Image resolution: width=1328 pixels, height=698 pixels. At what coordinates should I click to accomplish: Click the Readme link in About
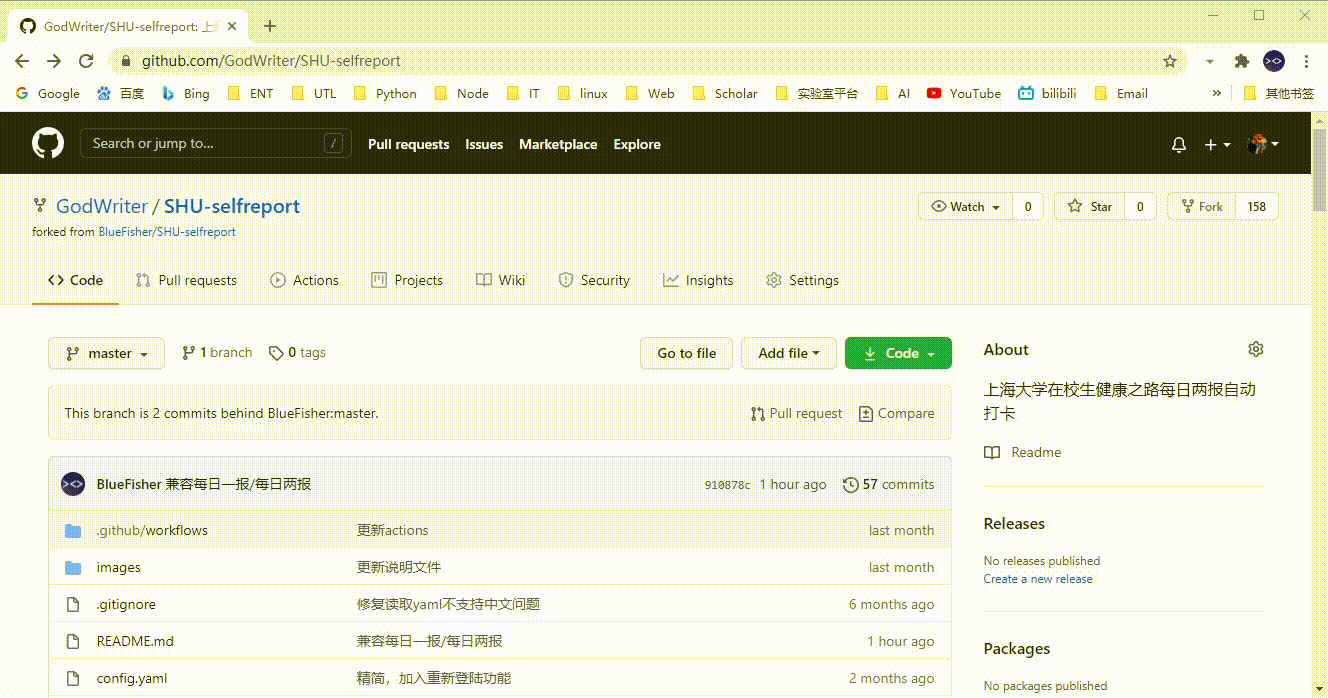point(1023,452)
